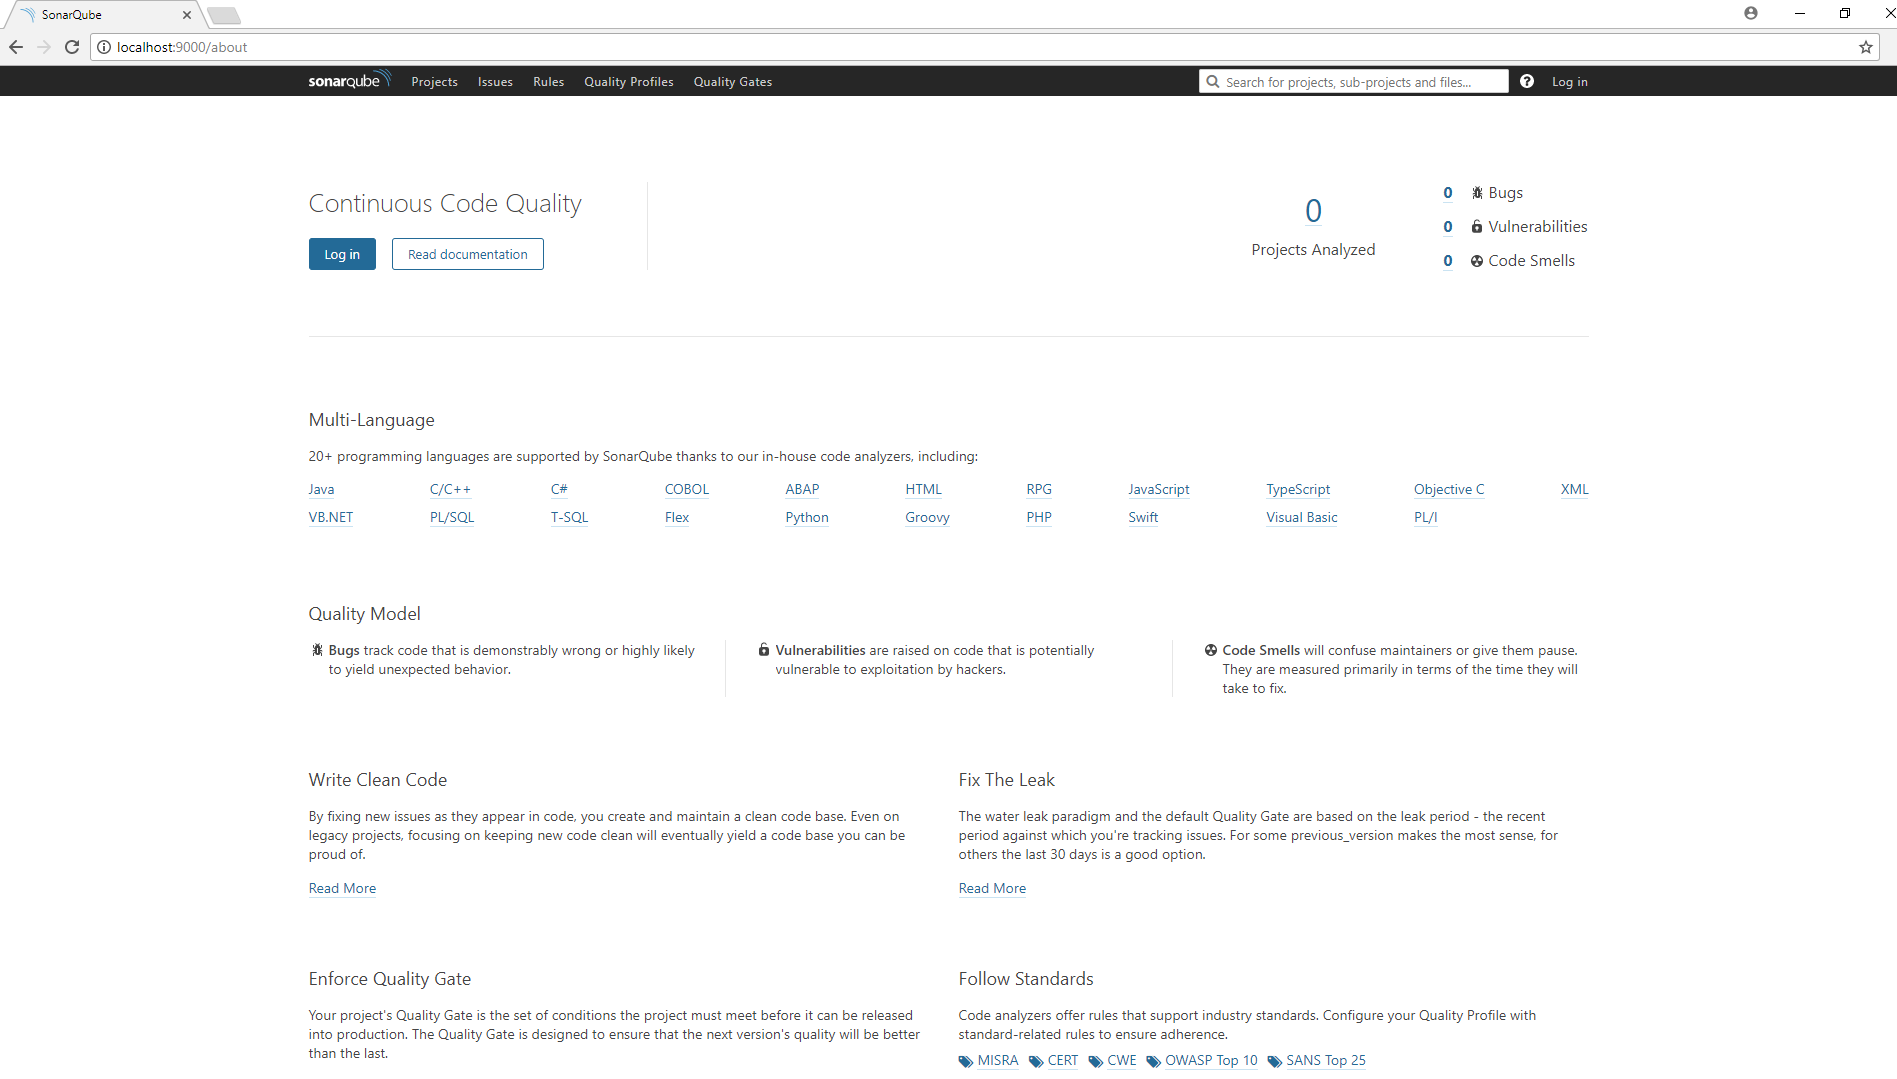1897x1079 pixels.
Task: Click the SonarQube logo in navbar
Action: point(349,81)
